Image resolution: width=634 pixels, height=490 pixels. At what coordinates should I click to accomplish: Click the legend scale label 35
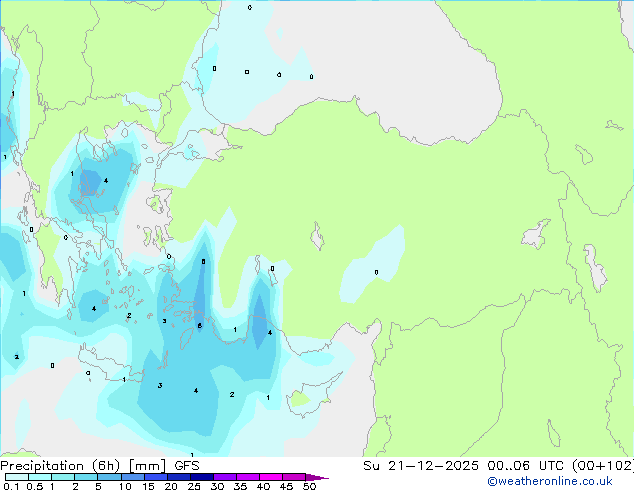[240, 486]
